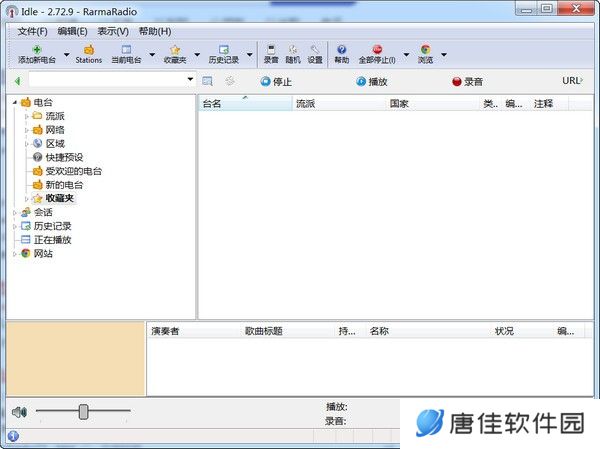This screenshot has height=449, width=600.
Task: Click the 添加新电台 add station icon
Action: tap(37, 49)
